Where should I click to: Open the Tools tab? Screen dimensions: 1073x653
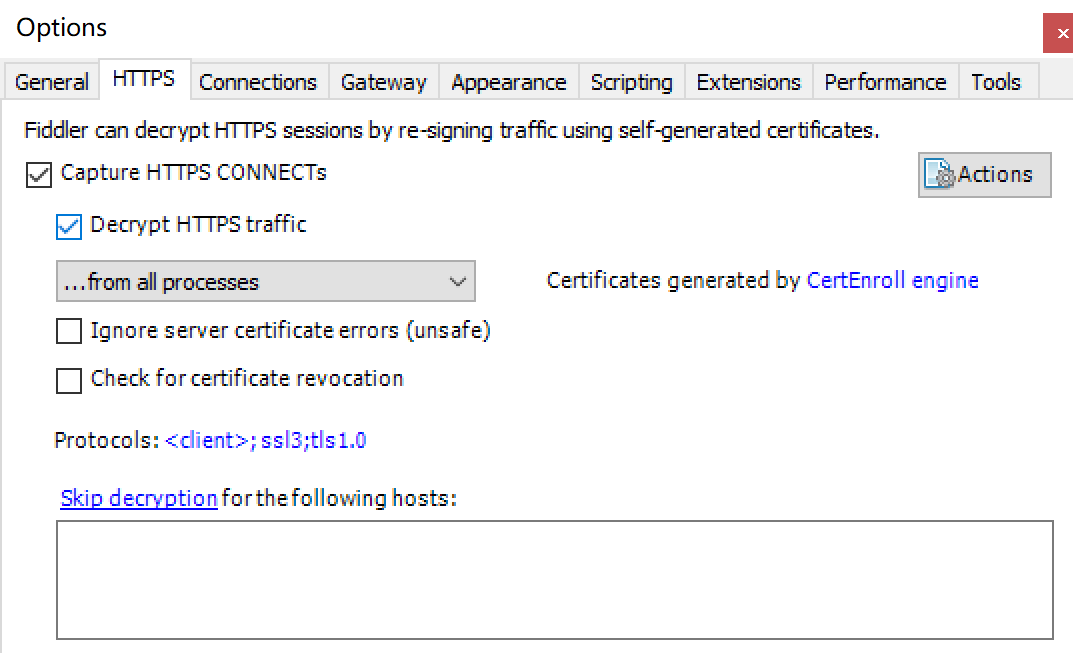(996, 82)
